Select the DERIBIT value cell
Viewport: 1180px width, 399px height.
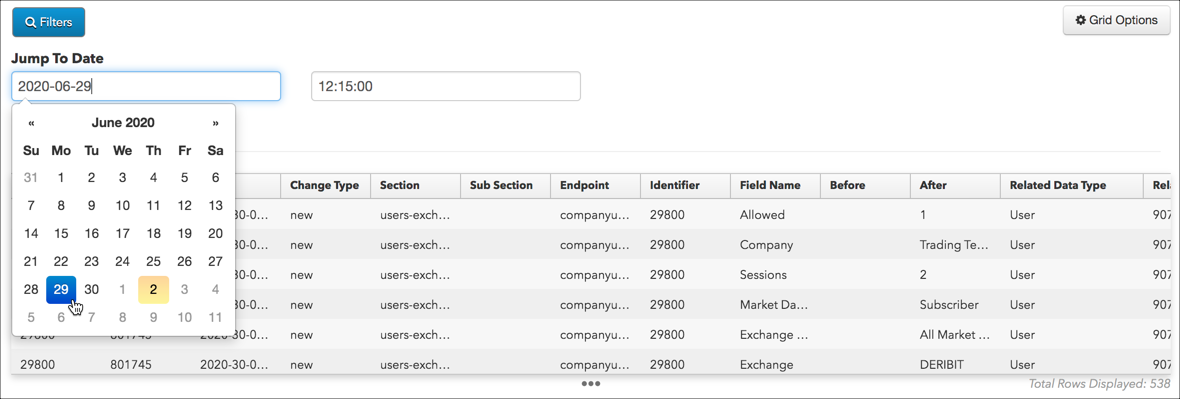click(x=955, y=365)
